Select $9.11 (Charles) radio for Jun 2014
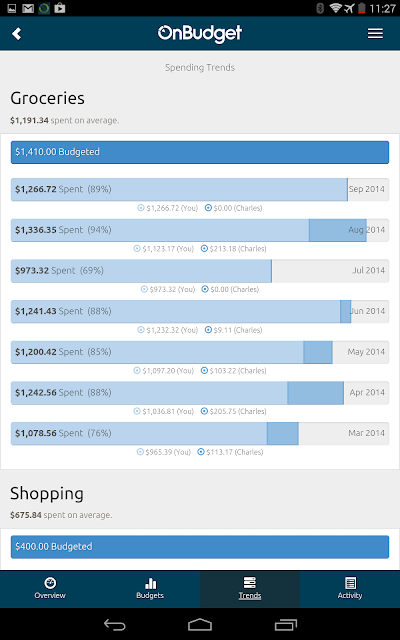Image resolution: width=400 pixels, height=640 pixels. pos(208,330)
